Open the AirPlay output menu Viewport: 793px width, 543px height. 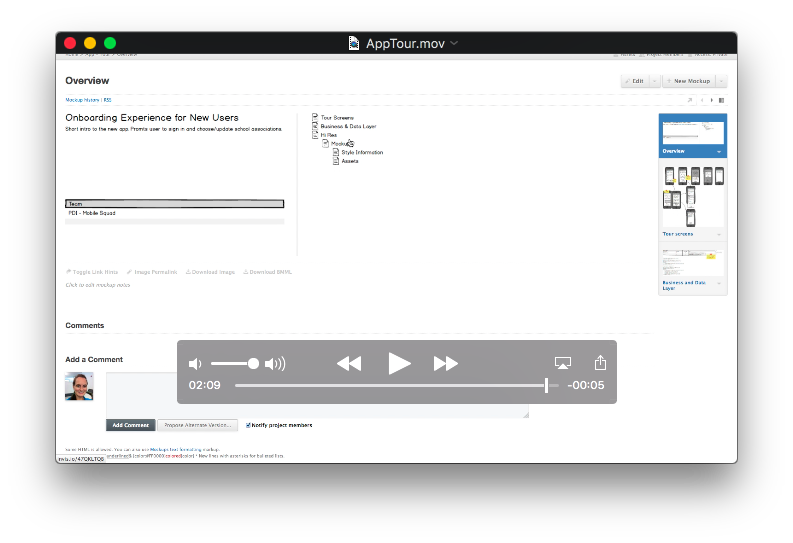pyautogui.click(x=563, y=363)
